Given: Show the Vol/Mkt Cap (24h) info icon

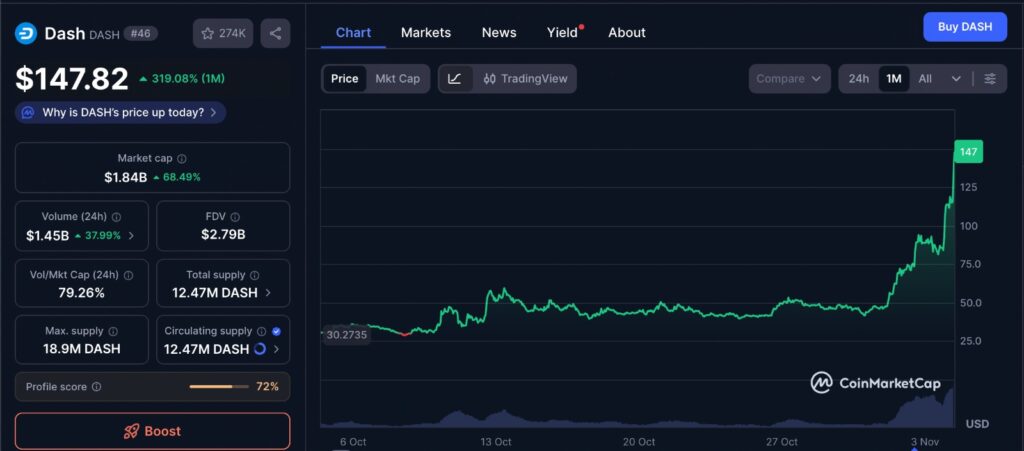Looking at the screenshot, I should coord(129,275).
